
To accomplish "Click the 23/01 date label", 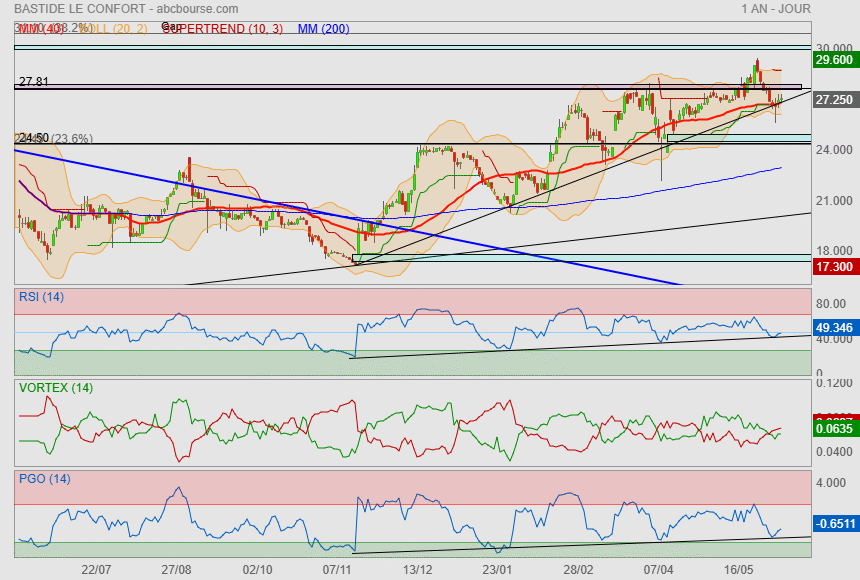I will point(497,570).
